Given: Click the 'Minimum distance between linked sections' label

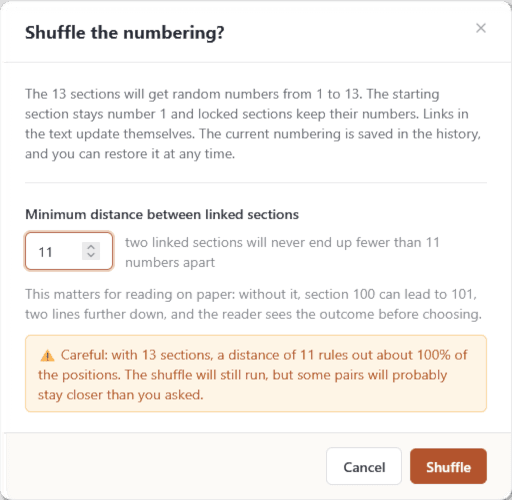Looking at the screenshot, I should tap(162, 214).
